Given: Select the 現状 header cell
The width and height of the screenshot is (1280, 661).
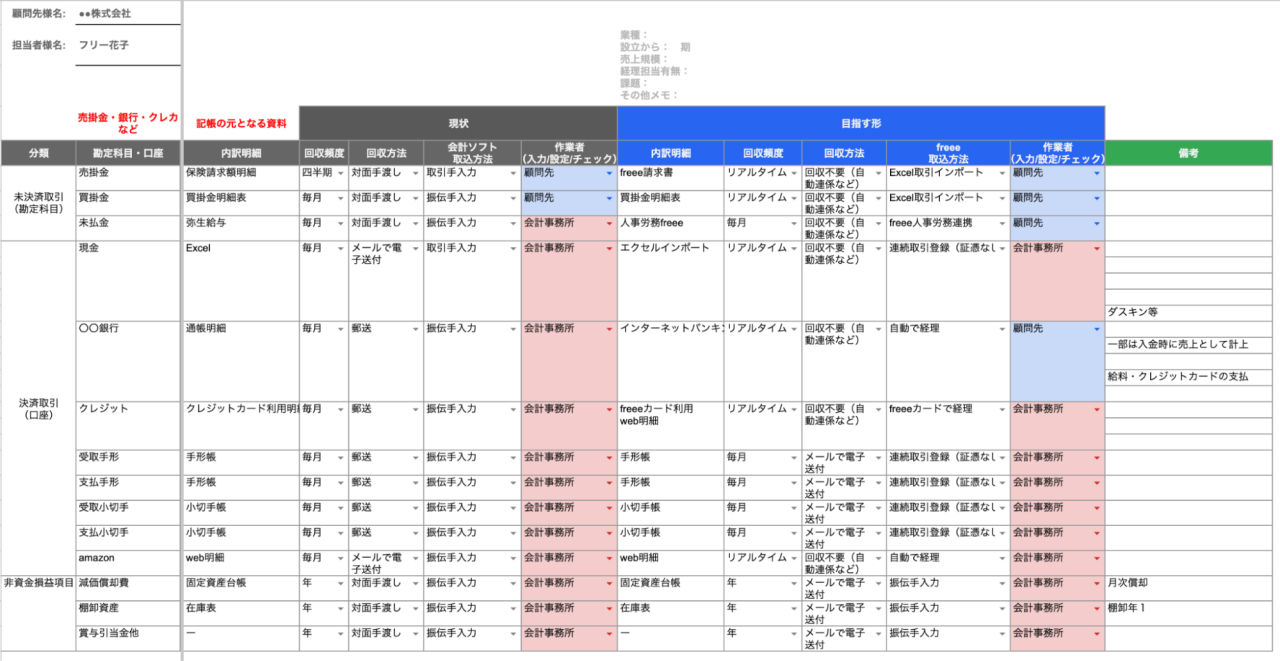Looking at the screenshot, I should coord(458,123).
